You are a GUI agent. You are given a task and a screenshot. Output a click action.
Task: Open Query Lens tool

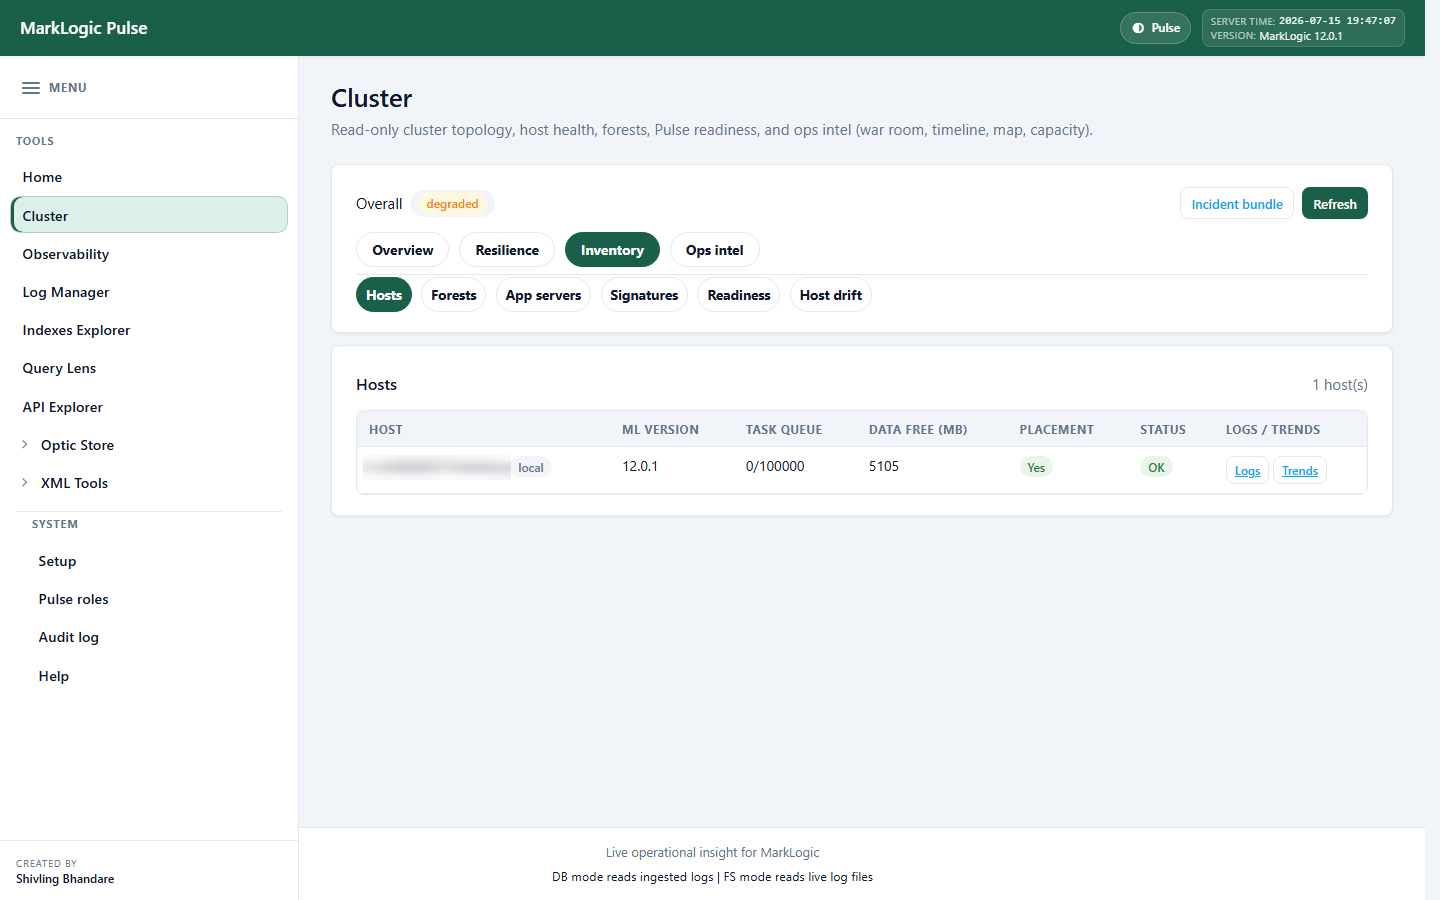(x=149, y=368)
